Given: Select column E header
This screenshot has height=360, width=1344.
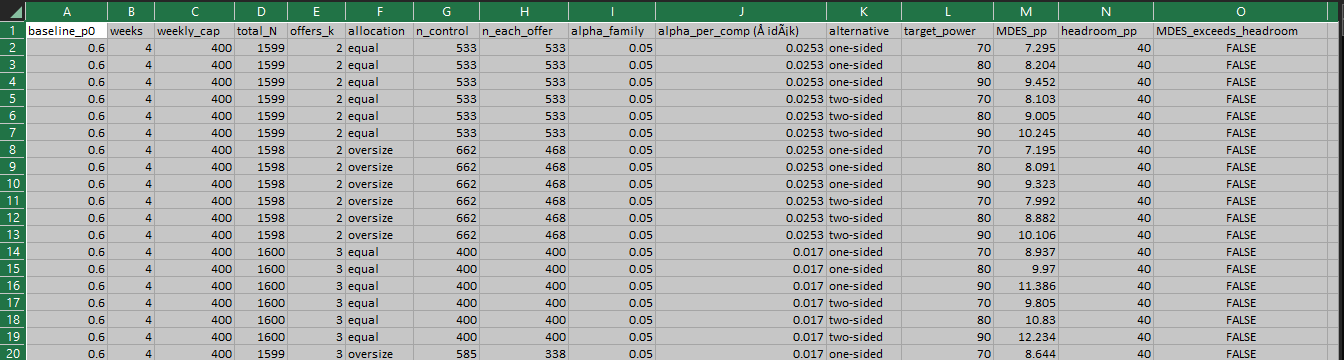Looking at the screenshot, I should point(315,11).
